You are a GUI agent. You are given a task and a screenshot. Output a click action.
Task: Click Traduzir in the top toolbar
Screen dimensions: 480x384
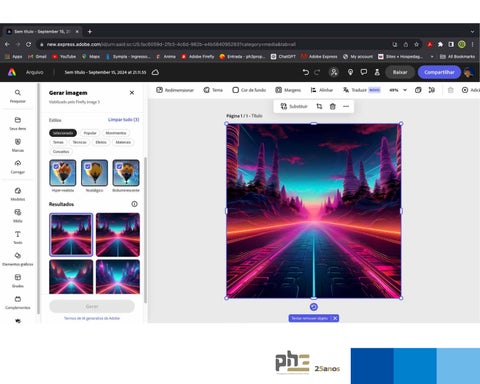tap(361, 90)
